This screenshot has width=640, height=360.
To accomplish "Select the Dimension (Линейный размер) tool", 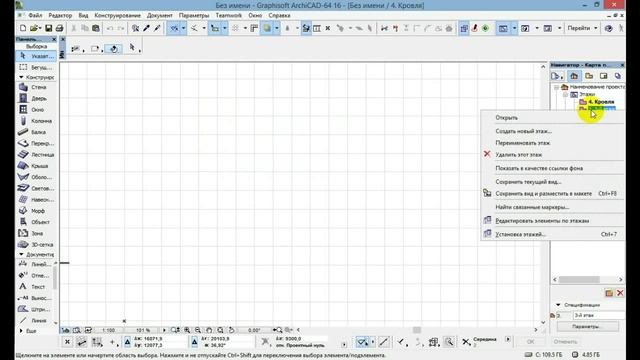I will (x=35, y=264).
